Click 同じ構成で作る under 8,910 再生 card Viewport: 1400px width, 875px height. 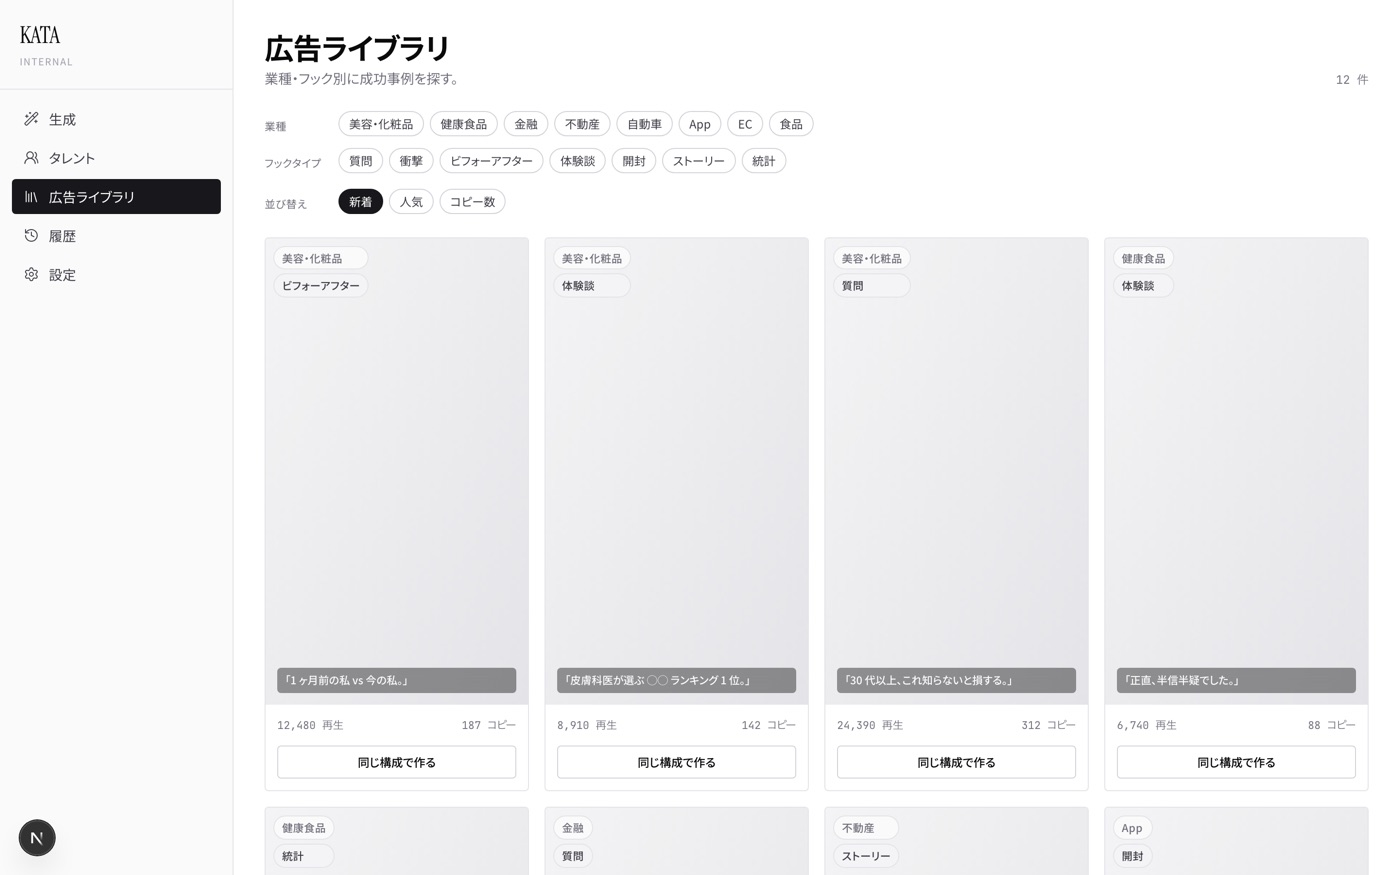click(x=677, y=762)
